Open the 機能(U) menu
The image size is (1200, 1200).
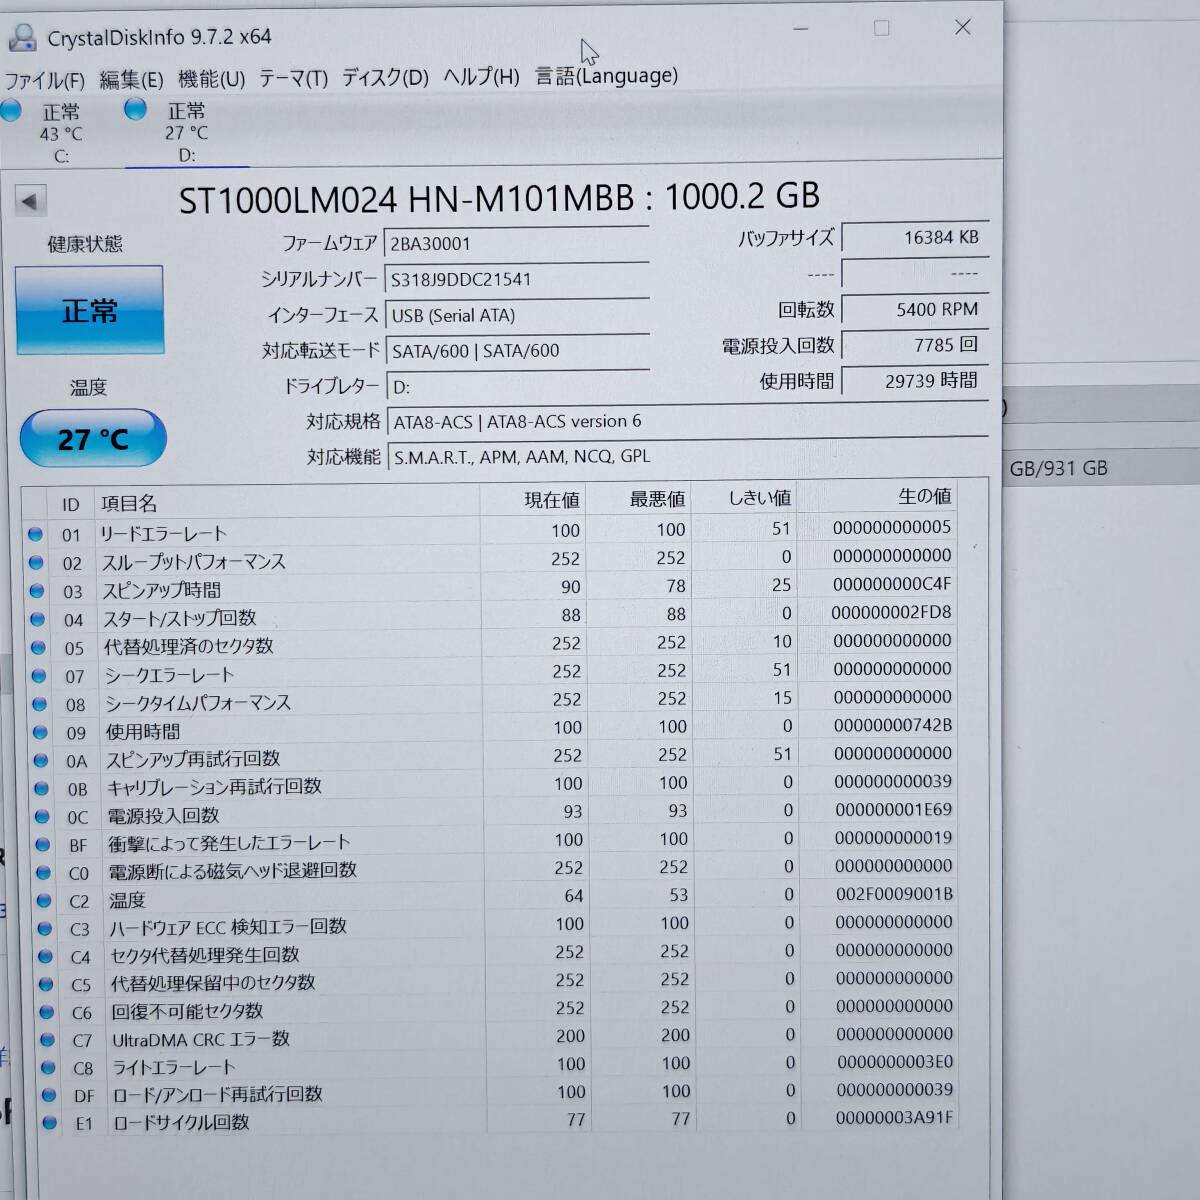(211, 79)
